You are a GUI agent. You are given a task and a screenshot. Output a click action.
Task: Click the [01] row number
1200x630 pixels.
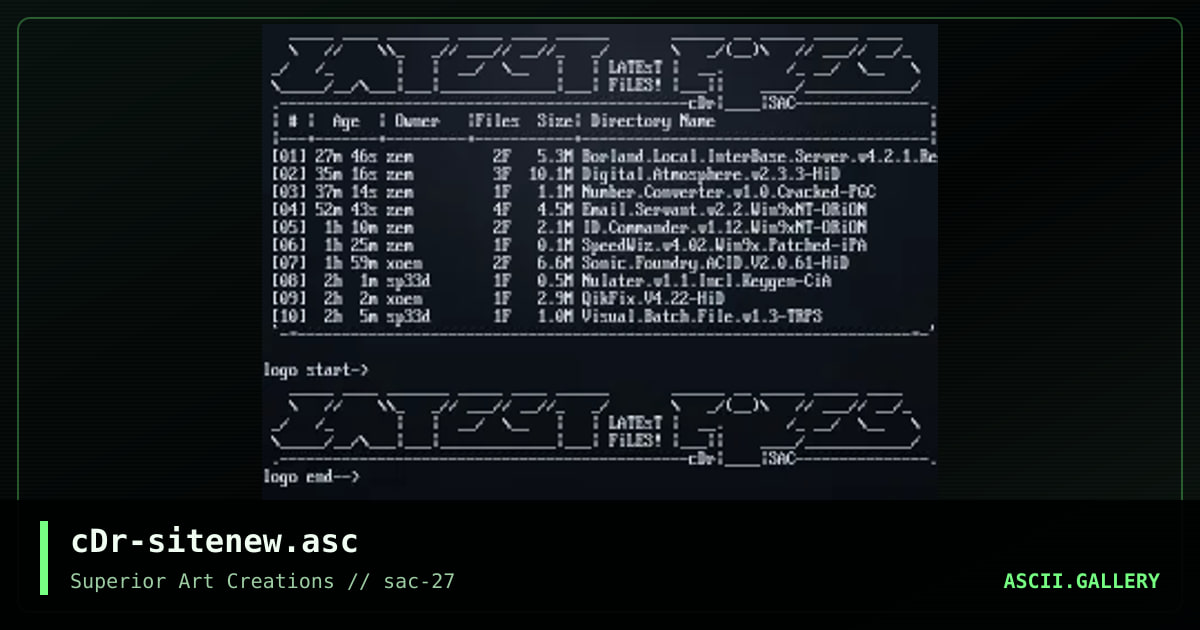tap(289, 157)
